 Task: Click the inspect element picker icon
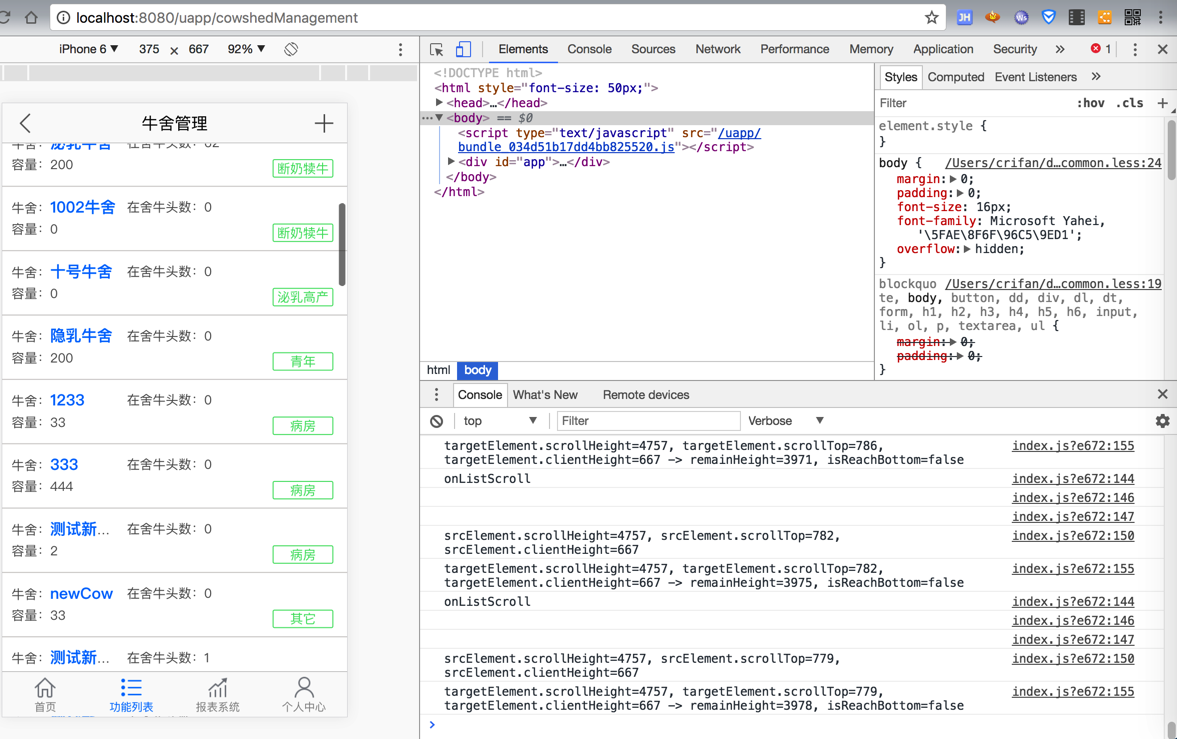[437, 49]
